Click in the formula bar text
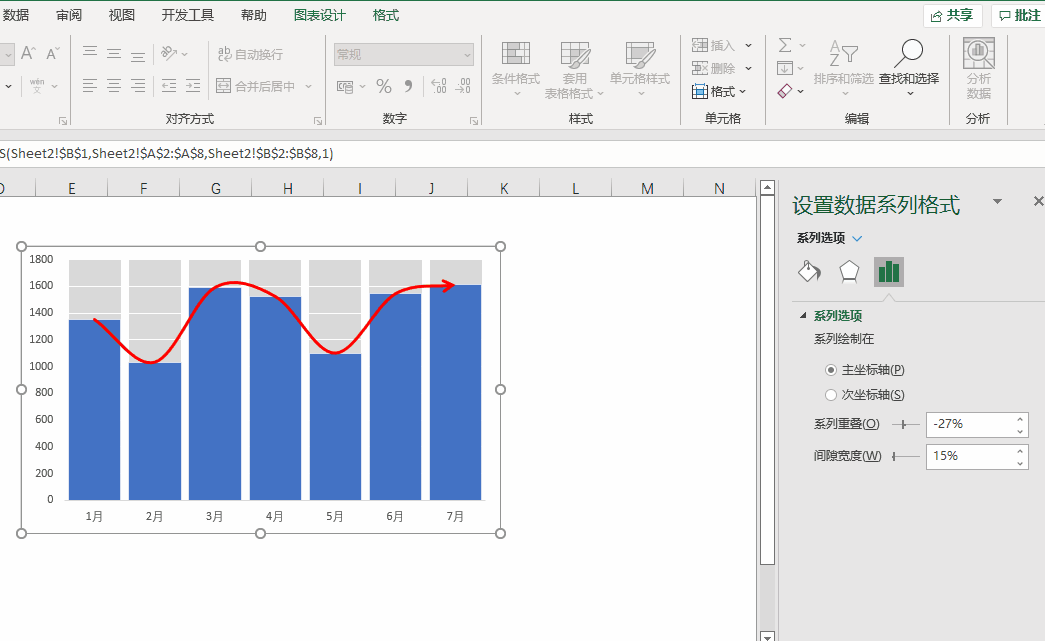This screenshot has width=1045, height=641. tap(167, 153)
